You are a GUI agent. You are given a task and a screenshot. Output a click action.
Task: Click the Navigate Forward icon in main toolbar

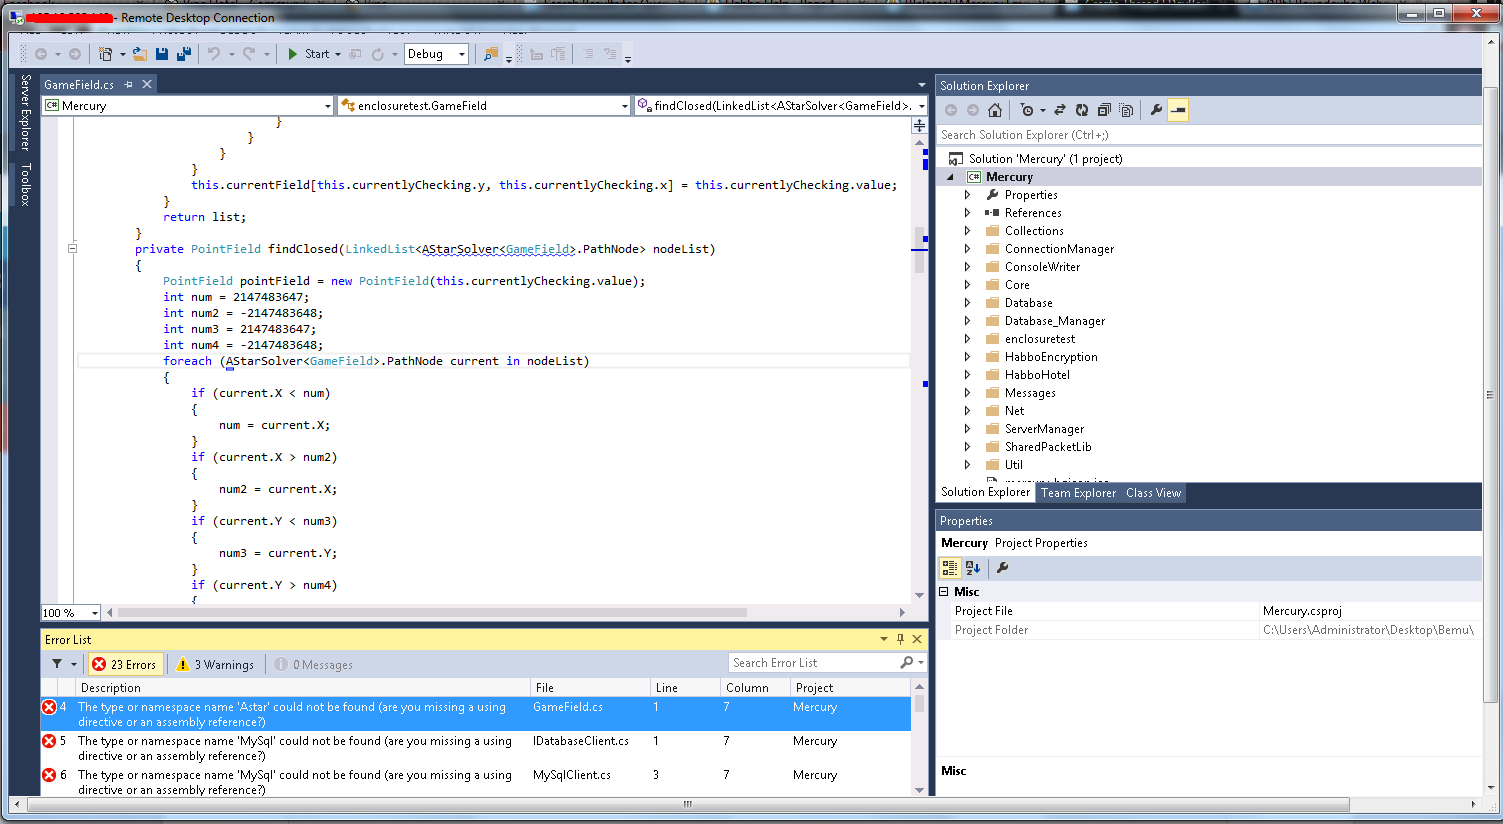pos(75,54)
